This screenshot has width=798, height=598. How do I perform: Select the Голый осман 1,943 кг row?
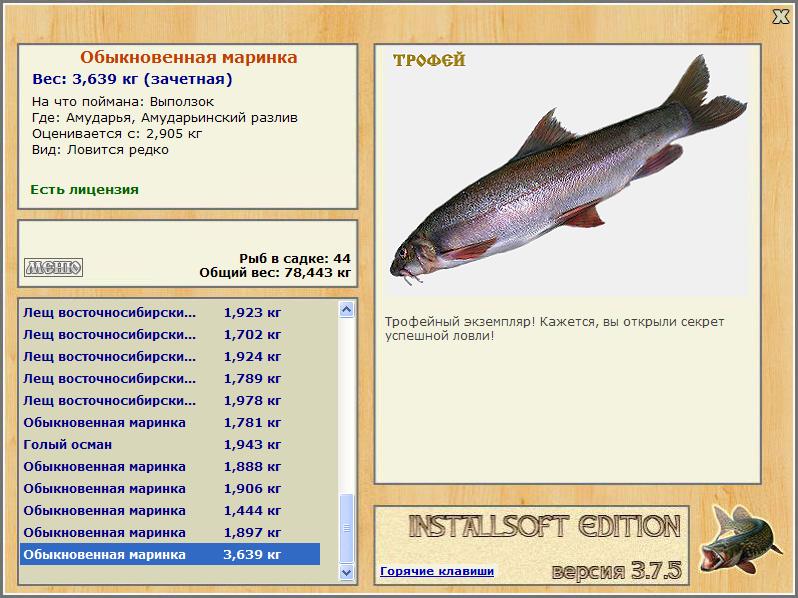tap(170, 444)
